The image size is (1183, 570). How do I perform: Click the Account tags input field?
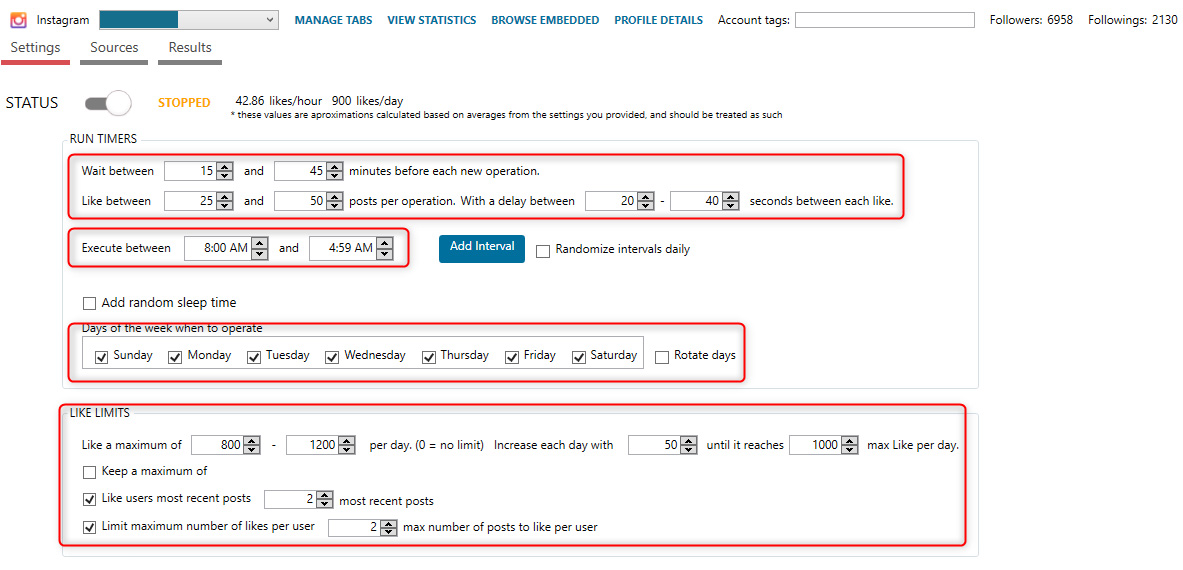[885, 20]
